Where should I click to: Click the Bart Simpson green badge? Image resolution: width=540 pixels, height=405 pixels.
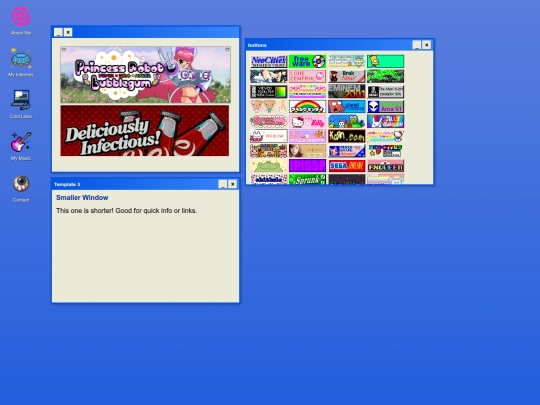385,61
